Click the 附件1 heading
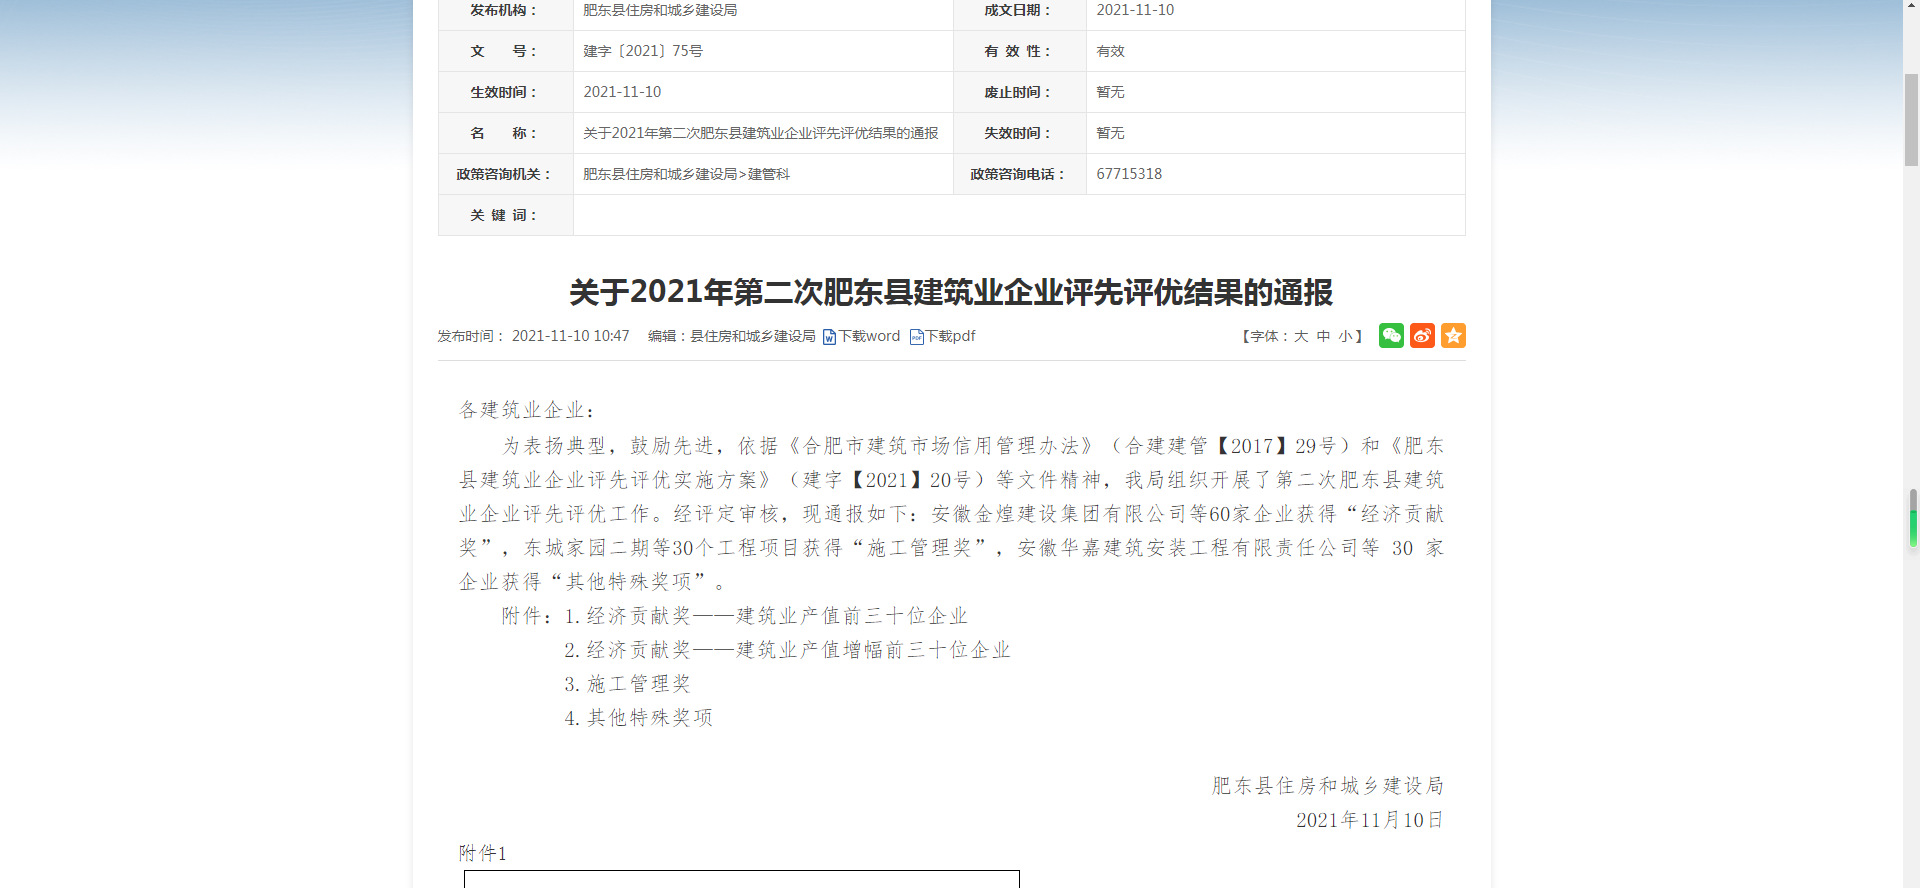1920x888 pixels. tap(483, 853)
